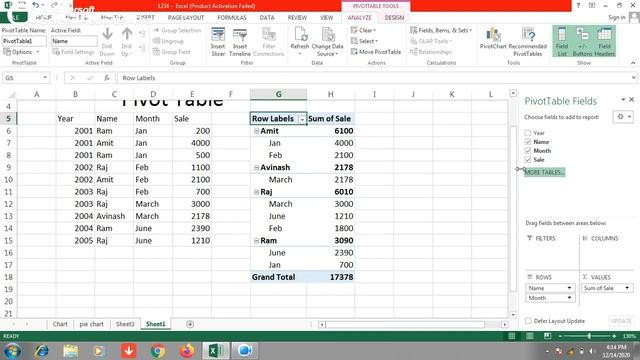Switch to the Chart sheet tab
The height and width of the screenshot is (360, 640).
point(60,324)
